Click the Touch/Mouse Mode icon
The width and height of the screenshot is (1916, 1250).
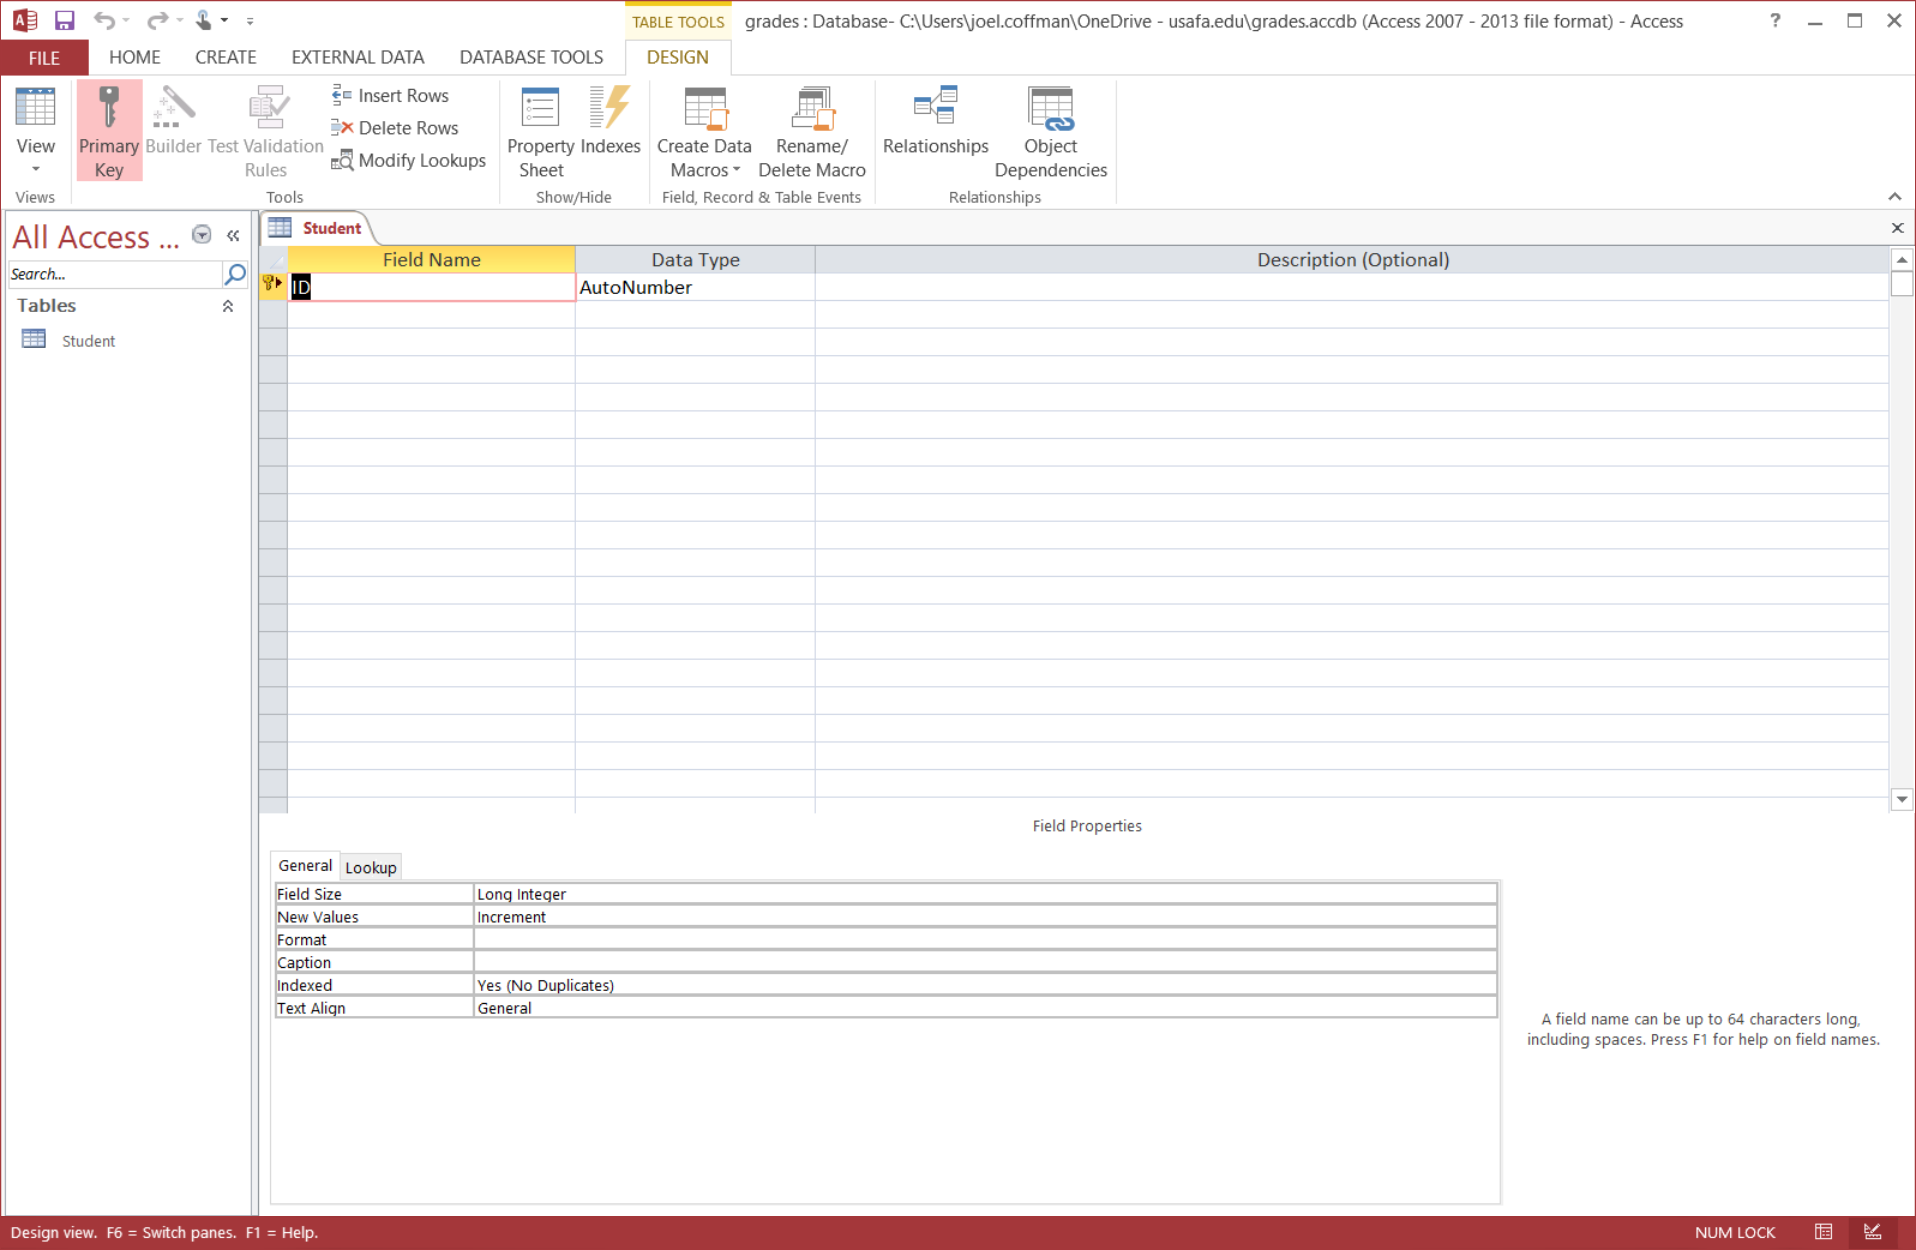203,20
